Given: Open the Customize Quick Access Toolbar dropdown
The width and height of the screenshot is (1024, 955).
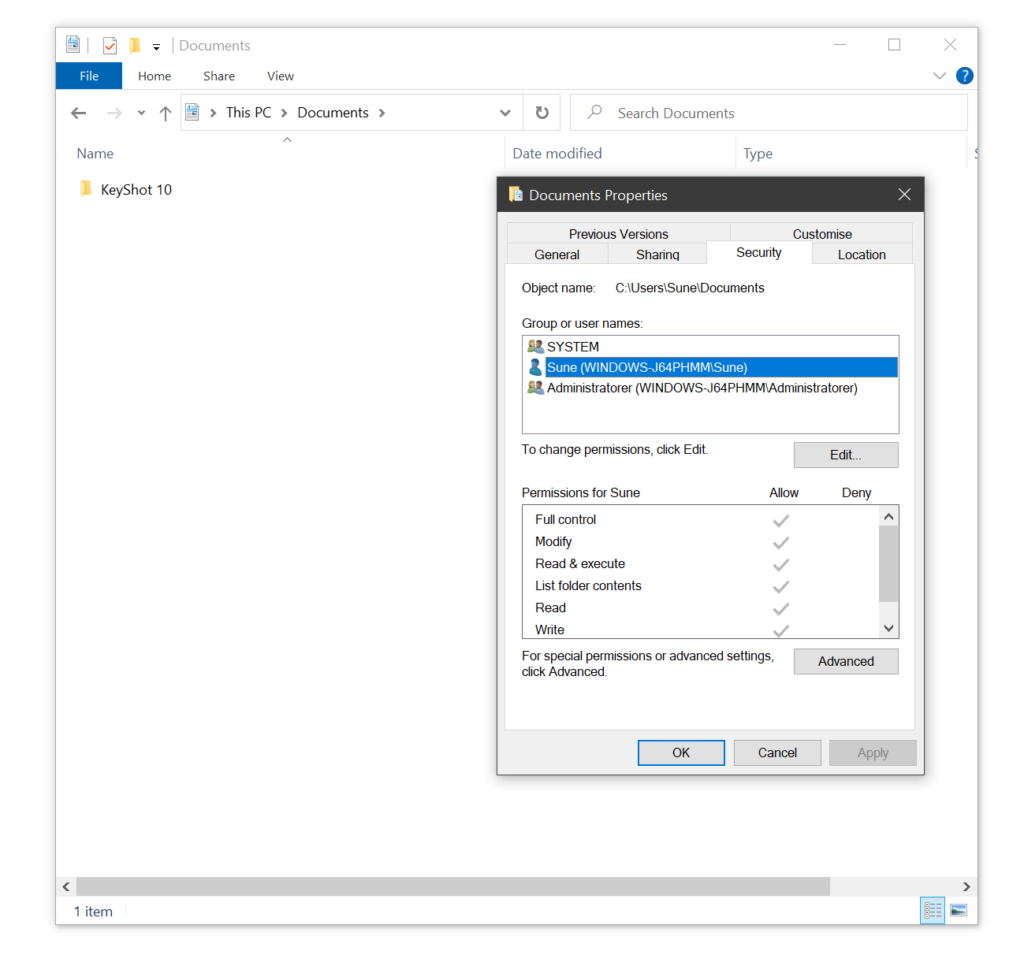Looking at the screenshot, I should point(157,47).
